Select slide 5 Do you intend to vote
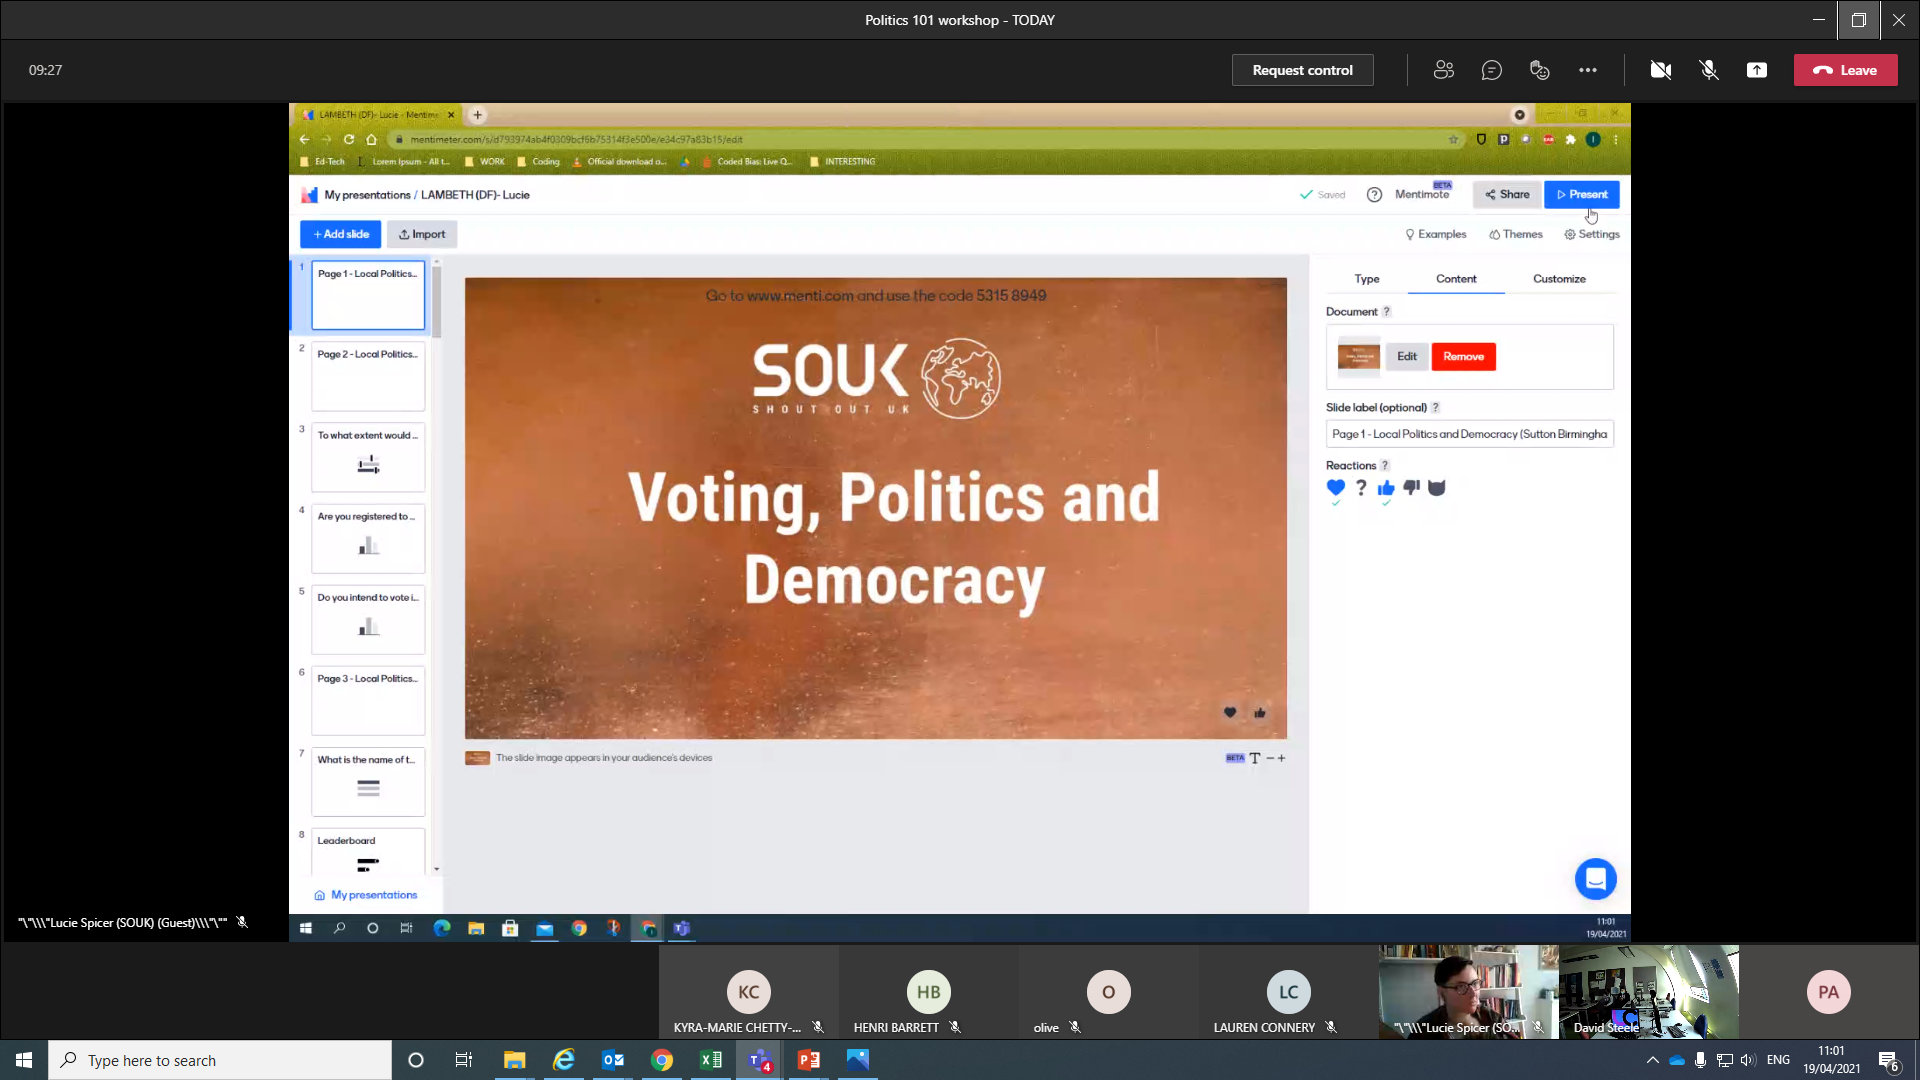Screen dimensions: 1920x1080 [367, 619]
